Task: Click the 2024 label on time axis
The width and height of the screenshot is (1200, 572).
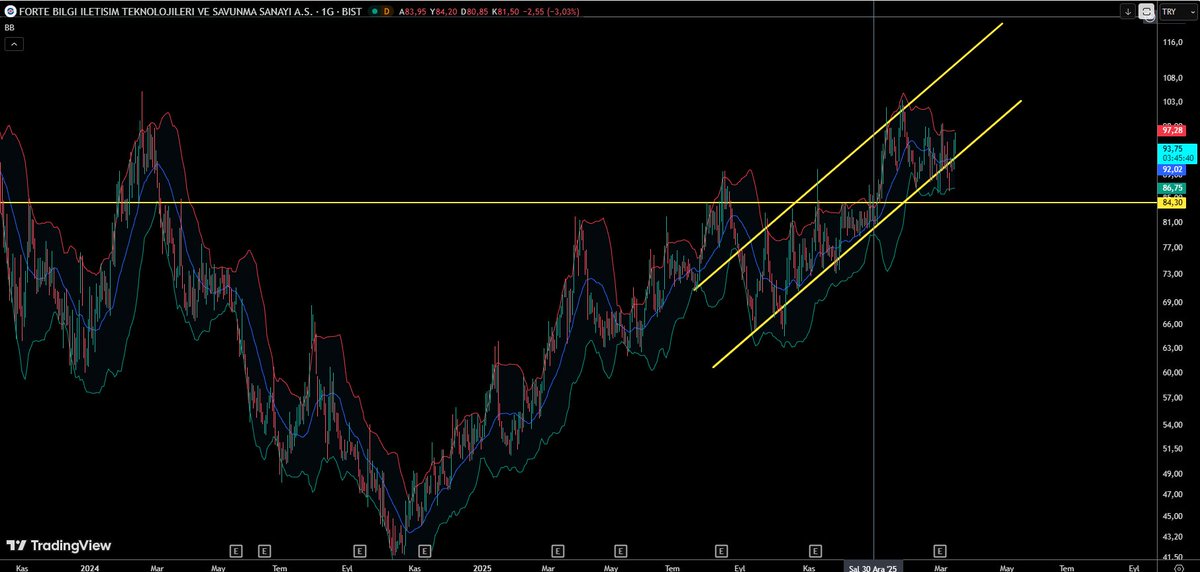Action: point(90,566)
